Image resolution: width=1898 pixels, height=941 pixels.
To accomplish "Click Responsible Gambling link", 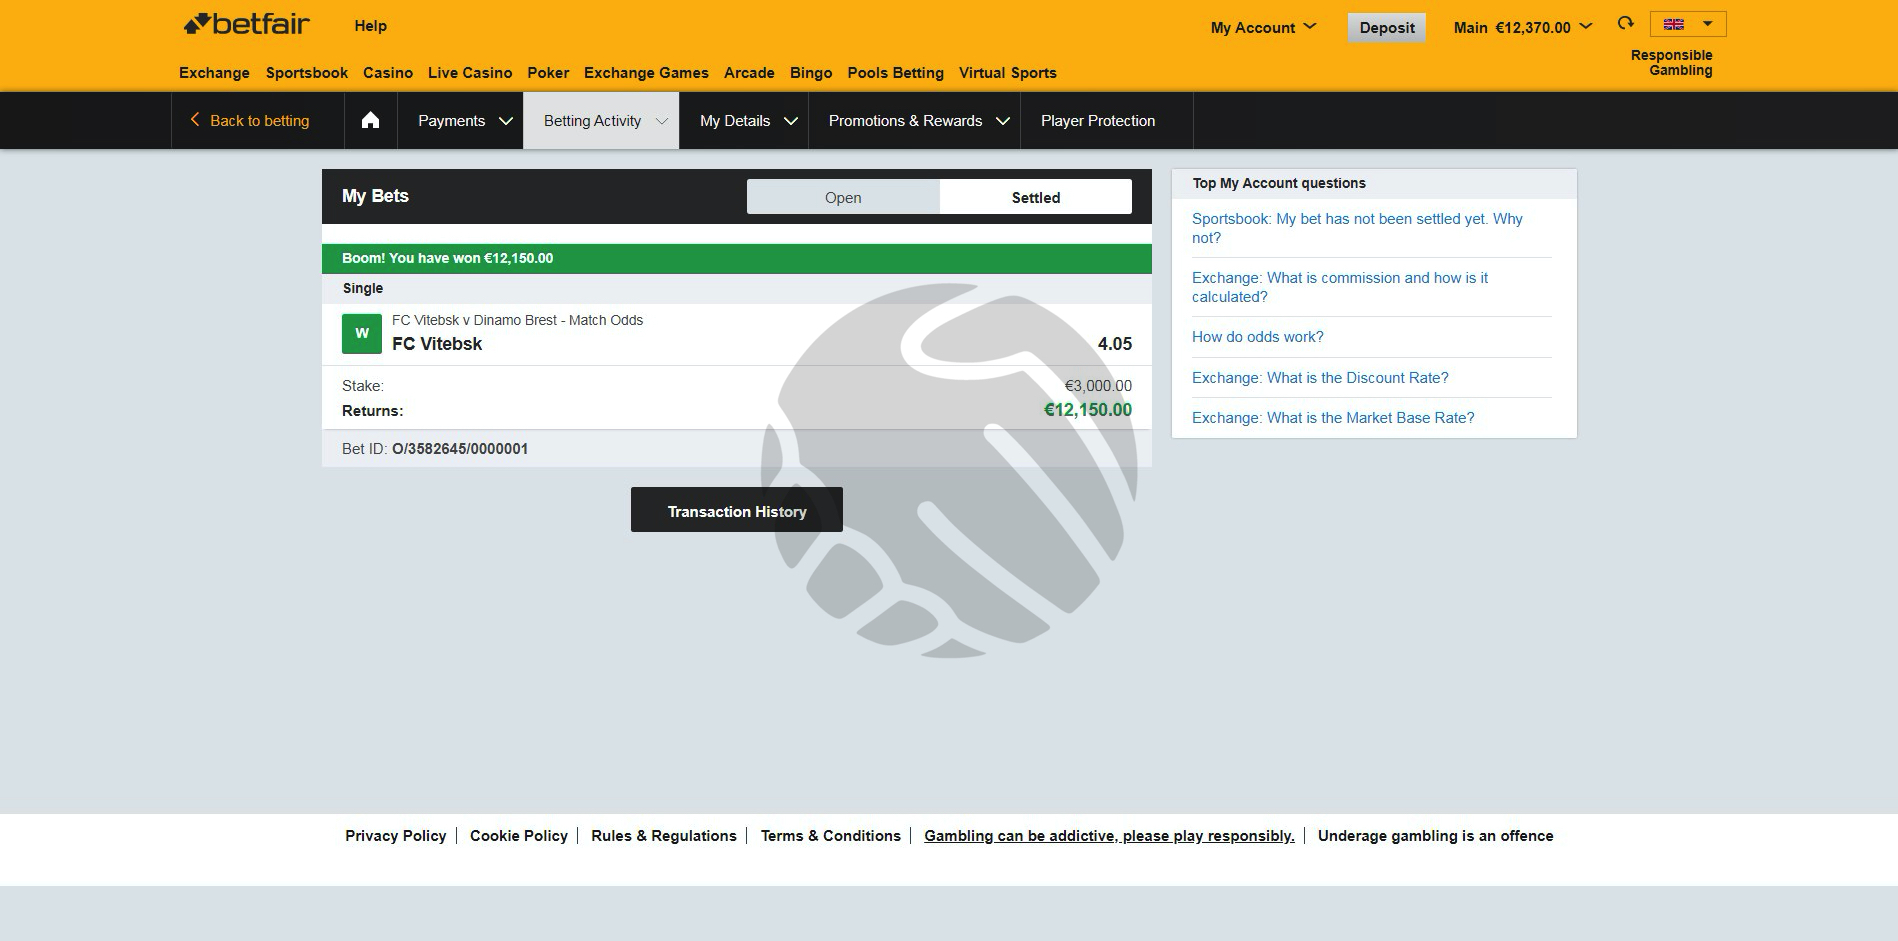I will pyautogui.click(x=1672, y=62).
